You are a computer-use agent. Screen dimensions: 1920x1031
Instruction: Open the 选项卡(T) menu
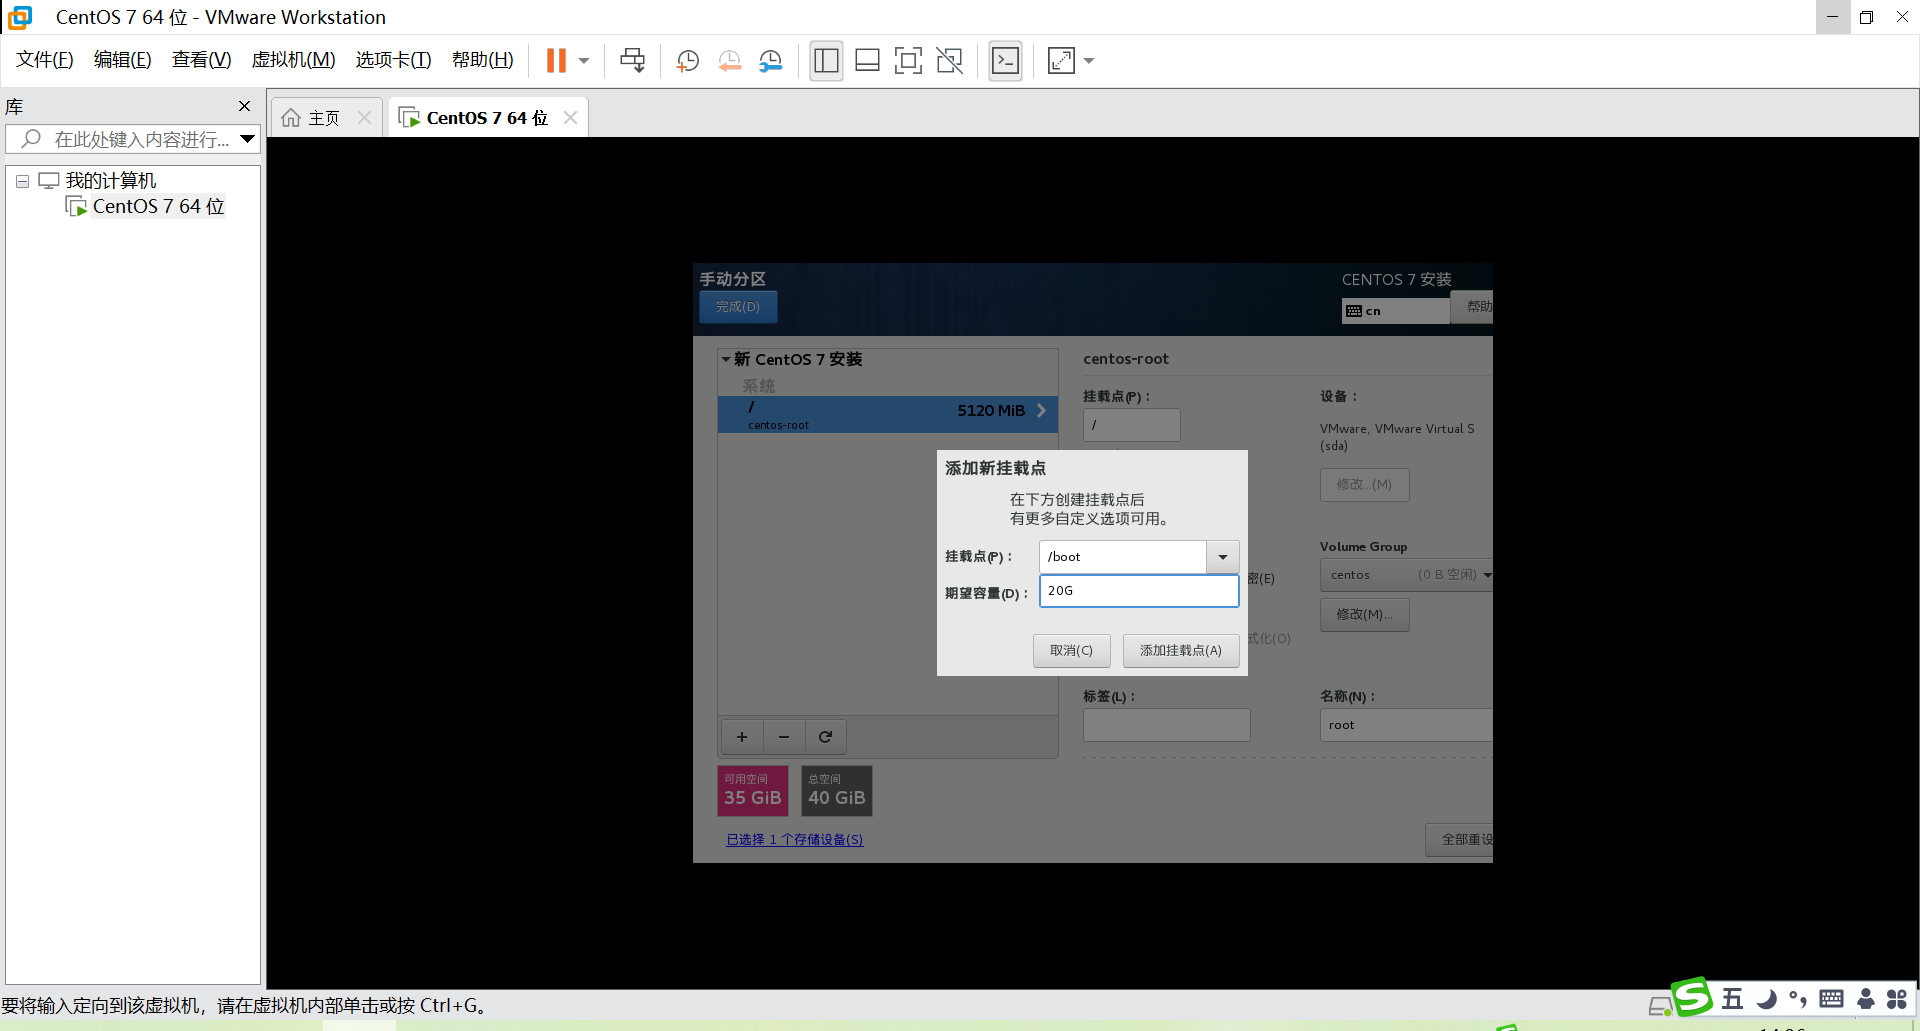[x=393, y=60]
